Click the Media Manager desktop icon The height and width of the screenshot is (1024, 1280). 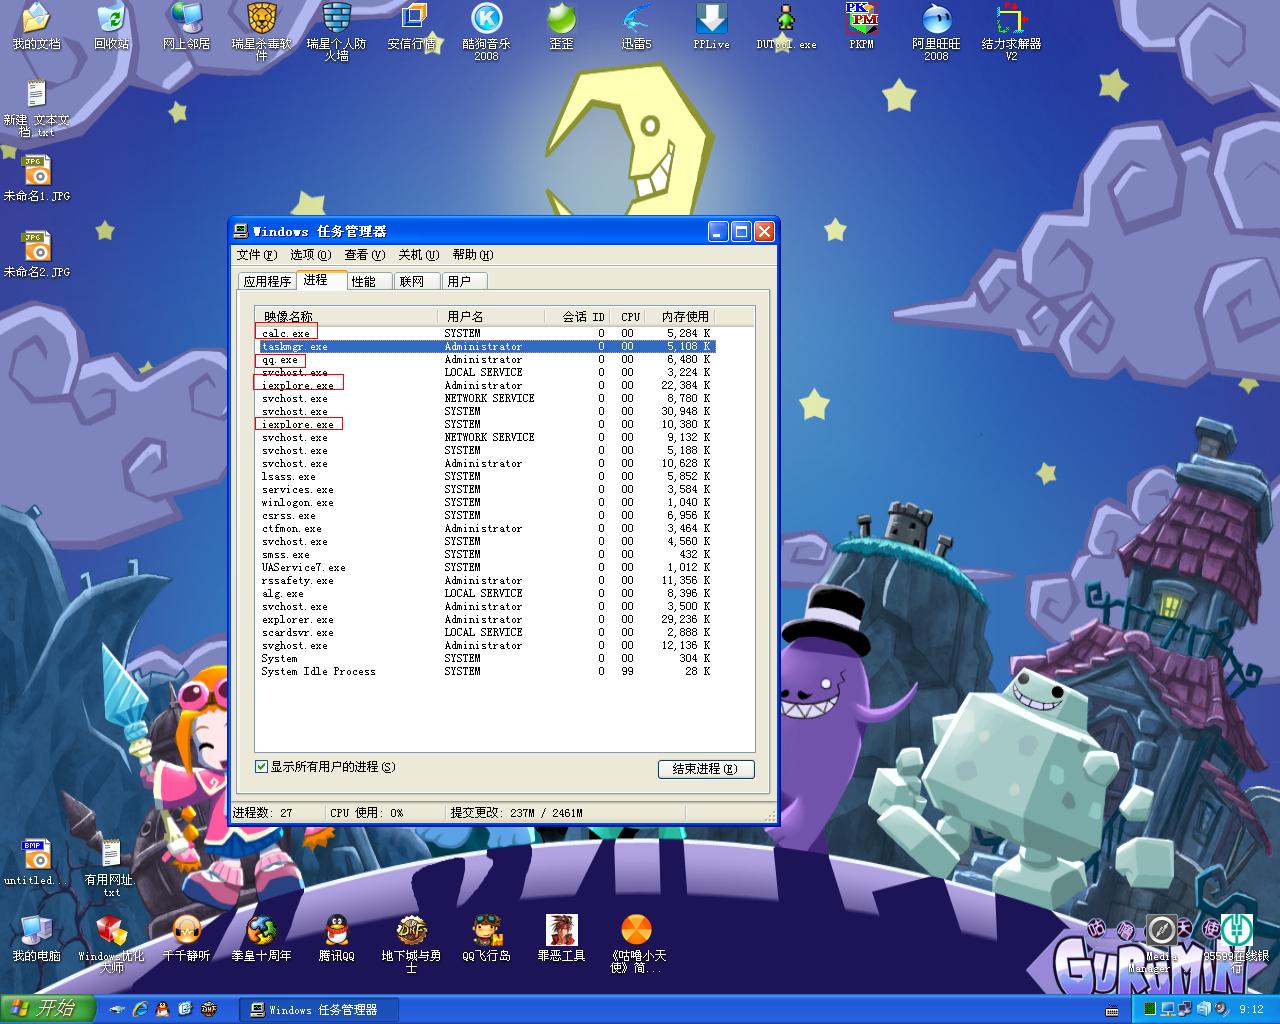[x=1160, y=943]
